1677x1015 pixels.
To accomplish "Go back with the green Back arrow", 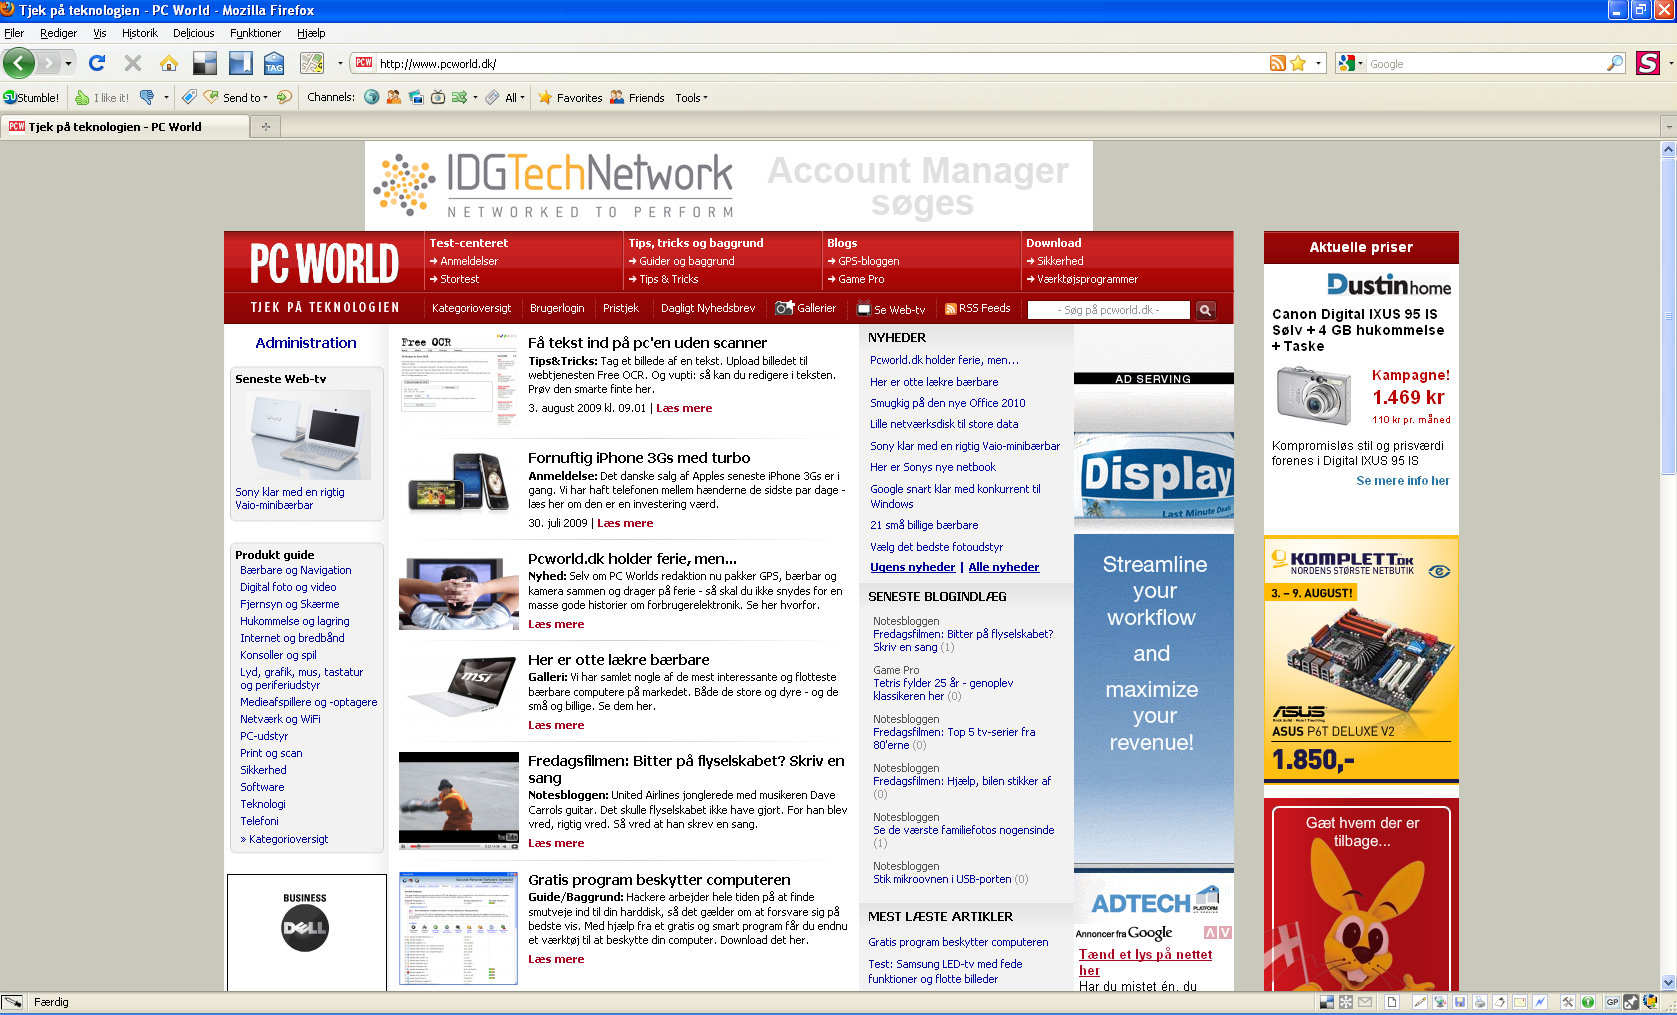I will point(19,63).
